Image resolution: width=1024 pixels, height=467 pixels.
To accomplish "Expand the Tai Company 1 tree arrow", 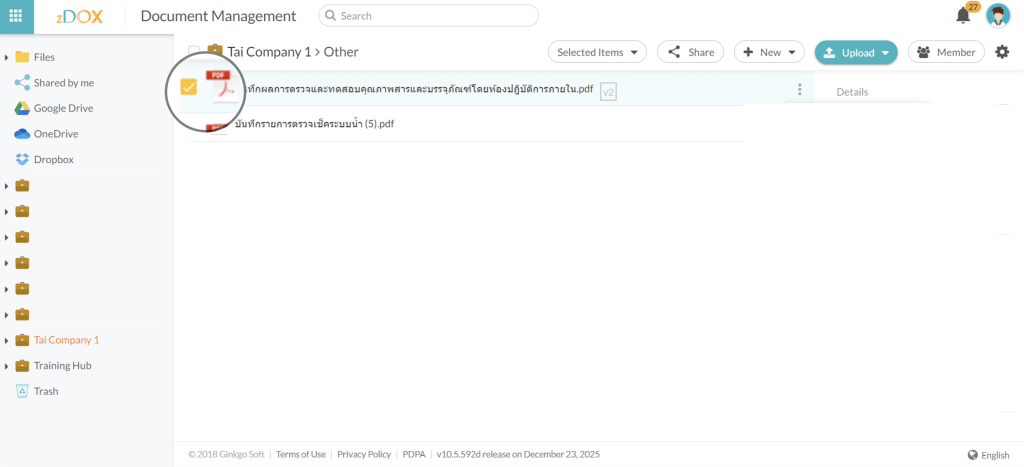I will pyautogui.click(x=7, y=340).
